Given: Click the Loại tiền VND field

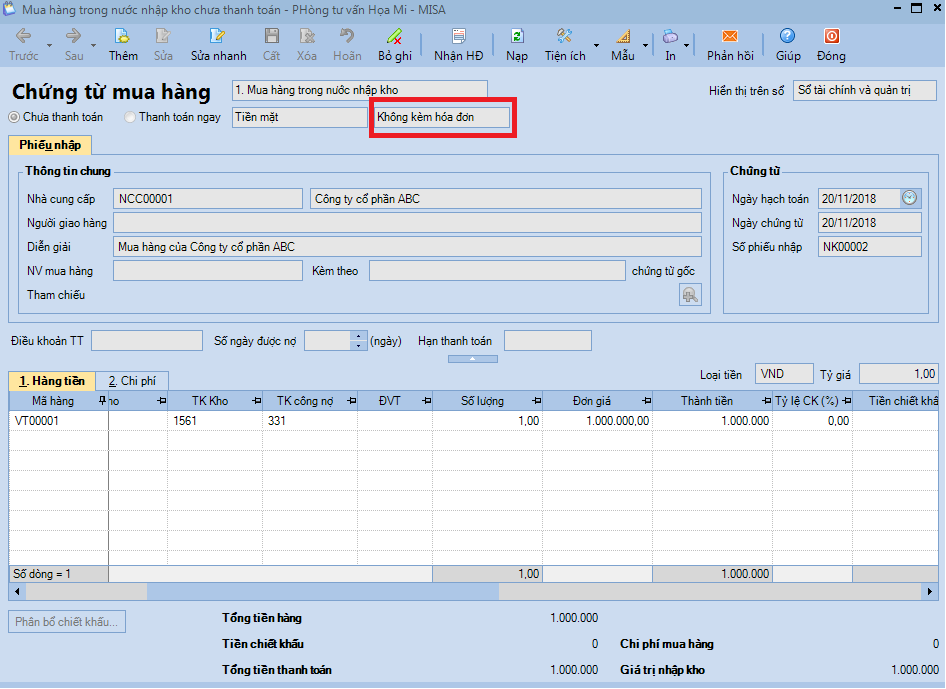Looking at the screenshot, I should pyautogui.click(x=784, y=374).
